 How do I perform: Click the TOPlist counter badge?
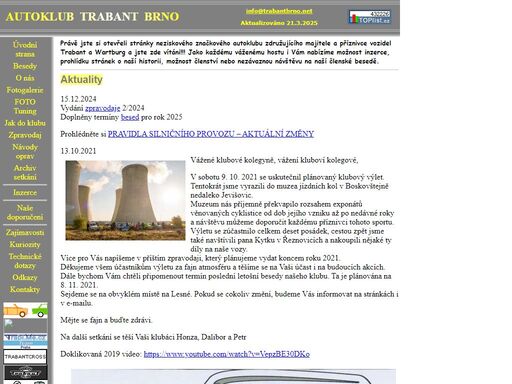point(370,17)
